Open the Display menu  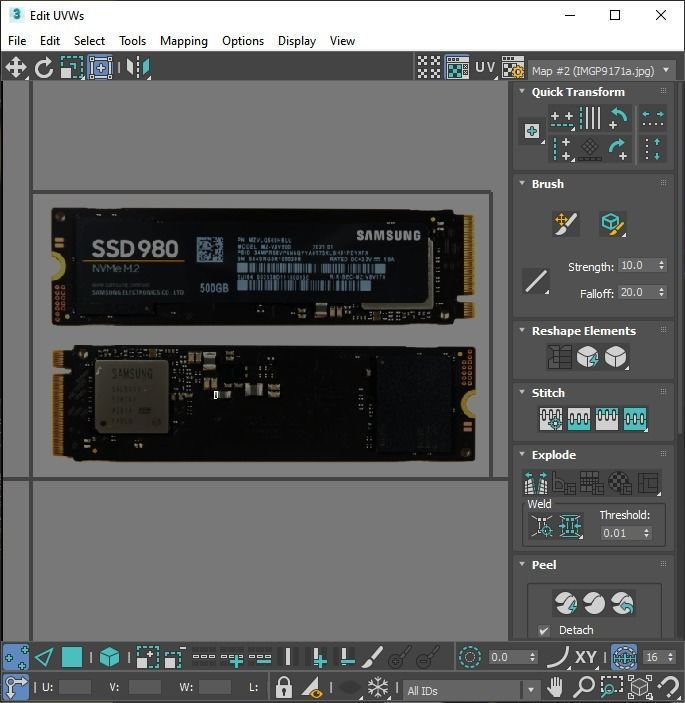[x=297, y=41]
